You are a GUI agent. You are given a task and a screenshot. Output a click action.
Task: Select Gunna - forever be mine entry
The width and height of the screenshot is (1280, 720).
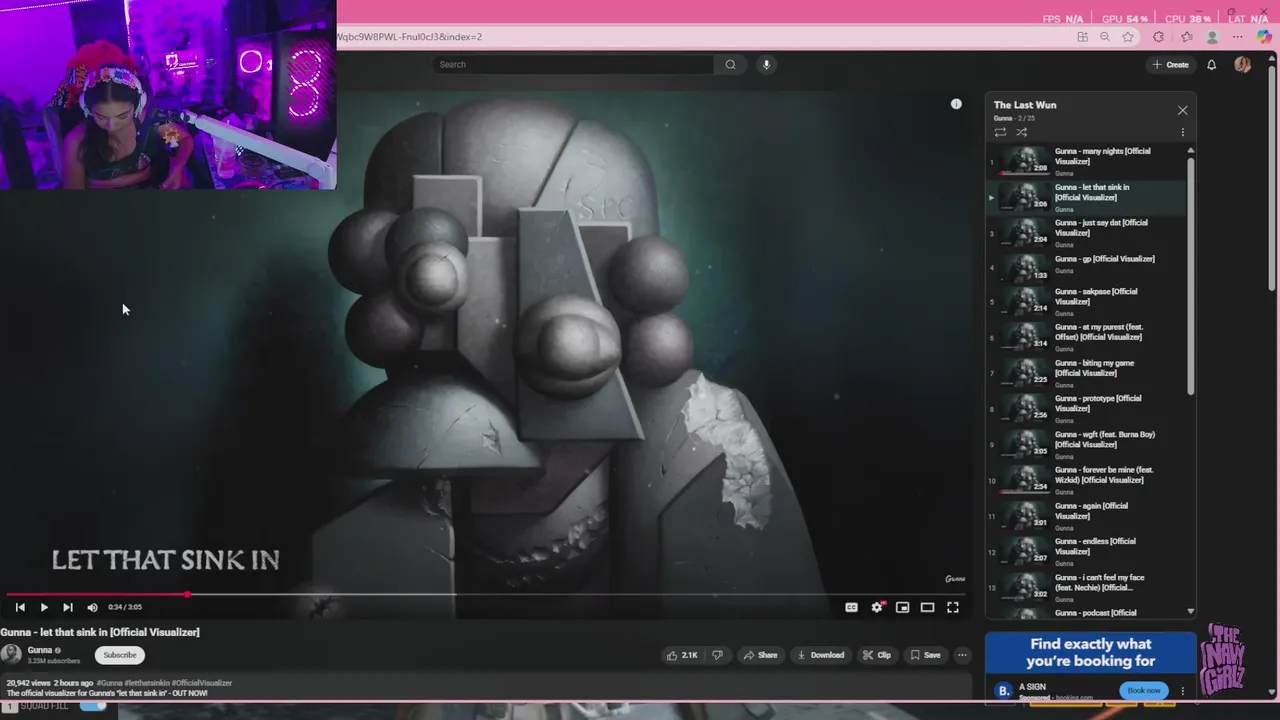[x=1087, y=480]
